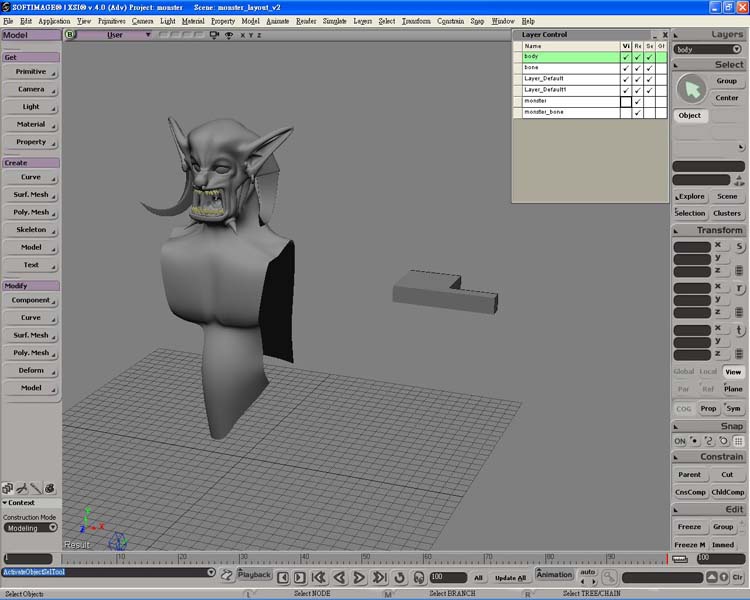
Task: Toggle visibility checkbox for body layer
Action: tap(626, 57)
